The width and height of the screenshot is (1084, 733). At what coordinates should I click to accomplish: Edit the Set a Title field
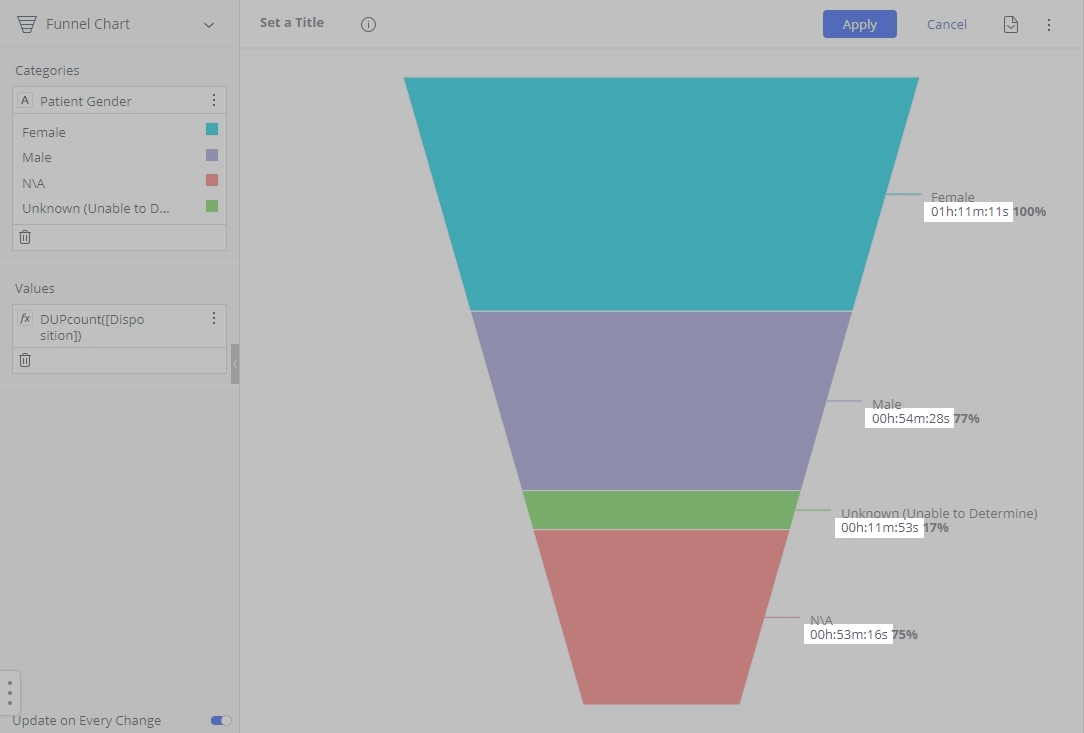[292, 23]
